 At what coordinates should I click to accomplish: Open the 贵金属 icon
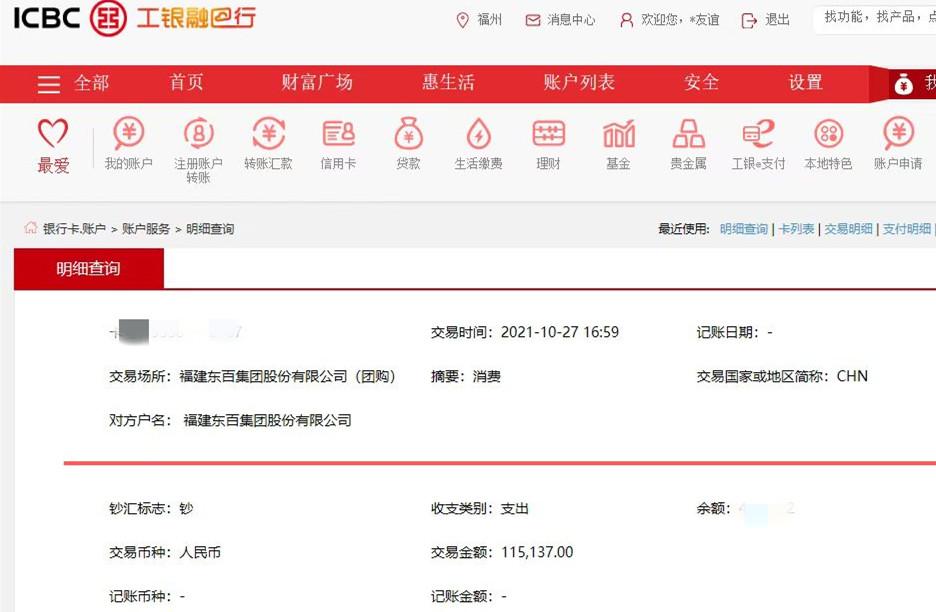pyautogui.click(x=688, y=133)
